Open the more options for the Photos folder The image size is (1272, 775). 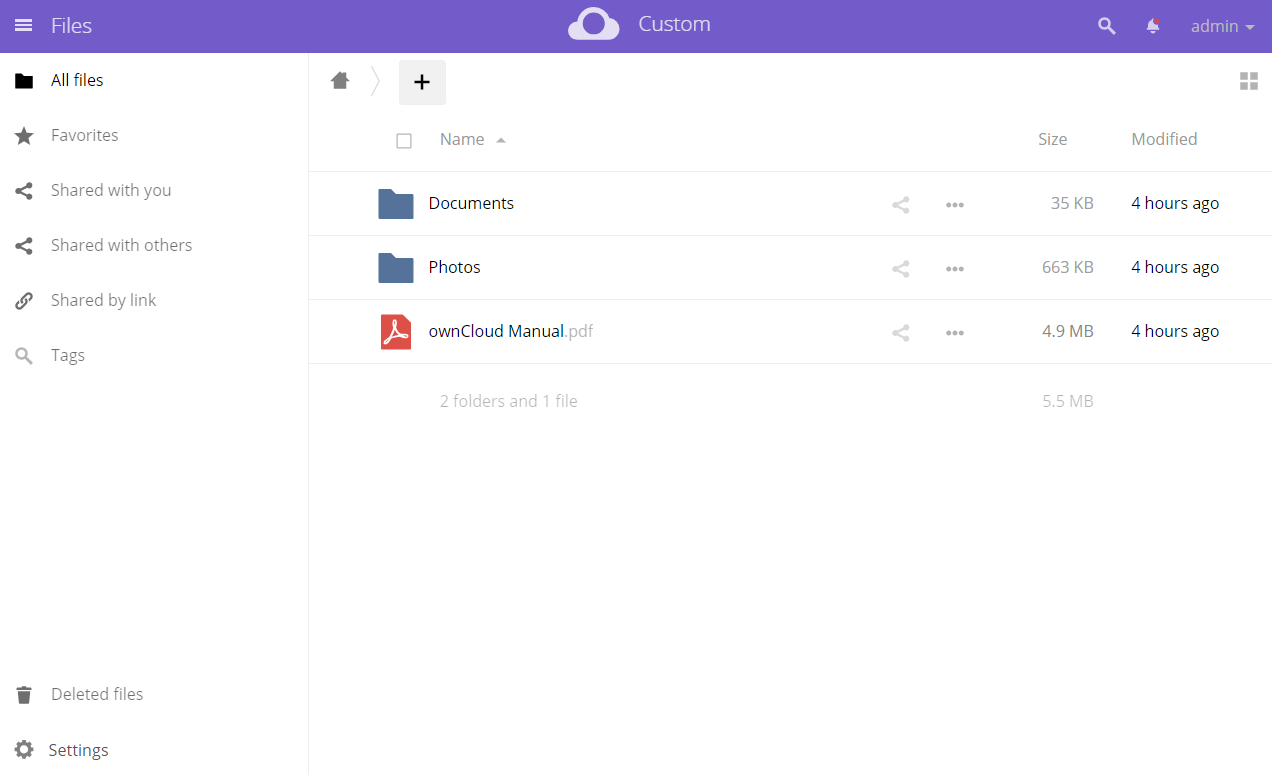(955, 268)
